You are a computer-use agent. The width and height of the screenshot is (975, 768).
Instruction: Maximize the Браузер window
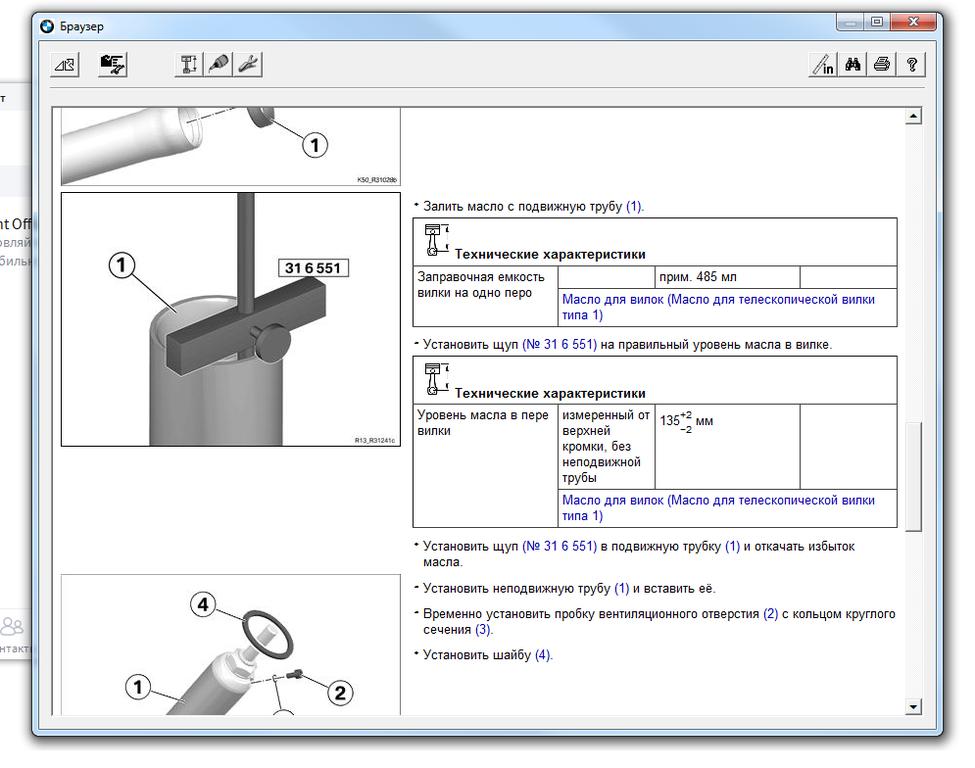877,21
